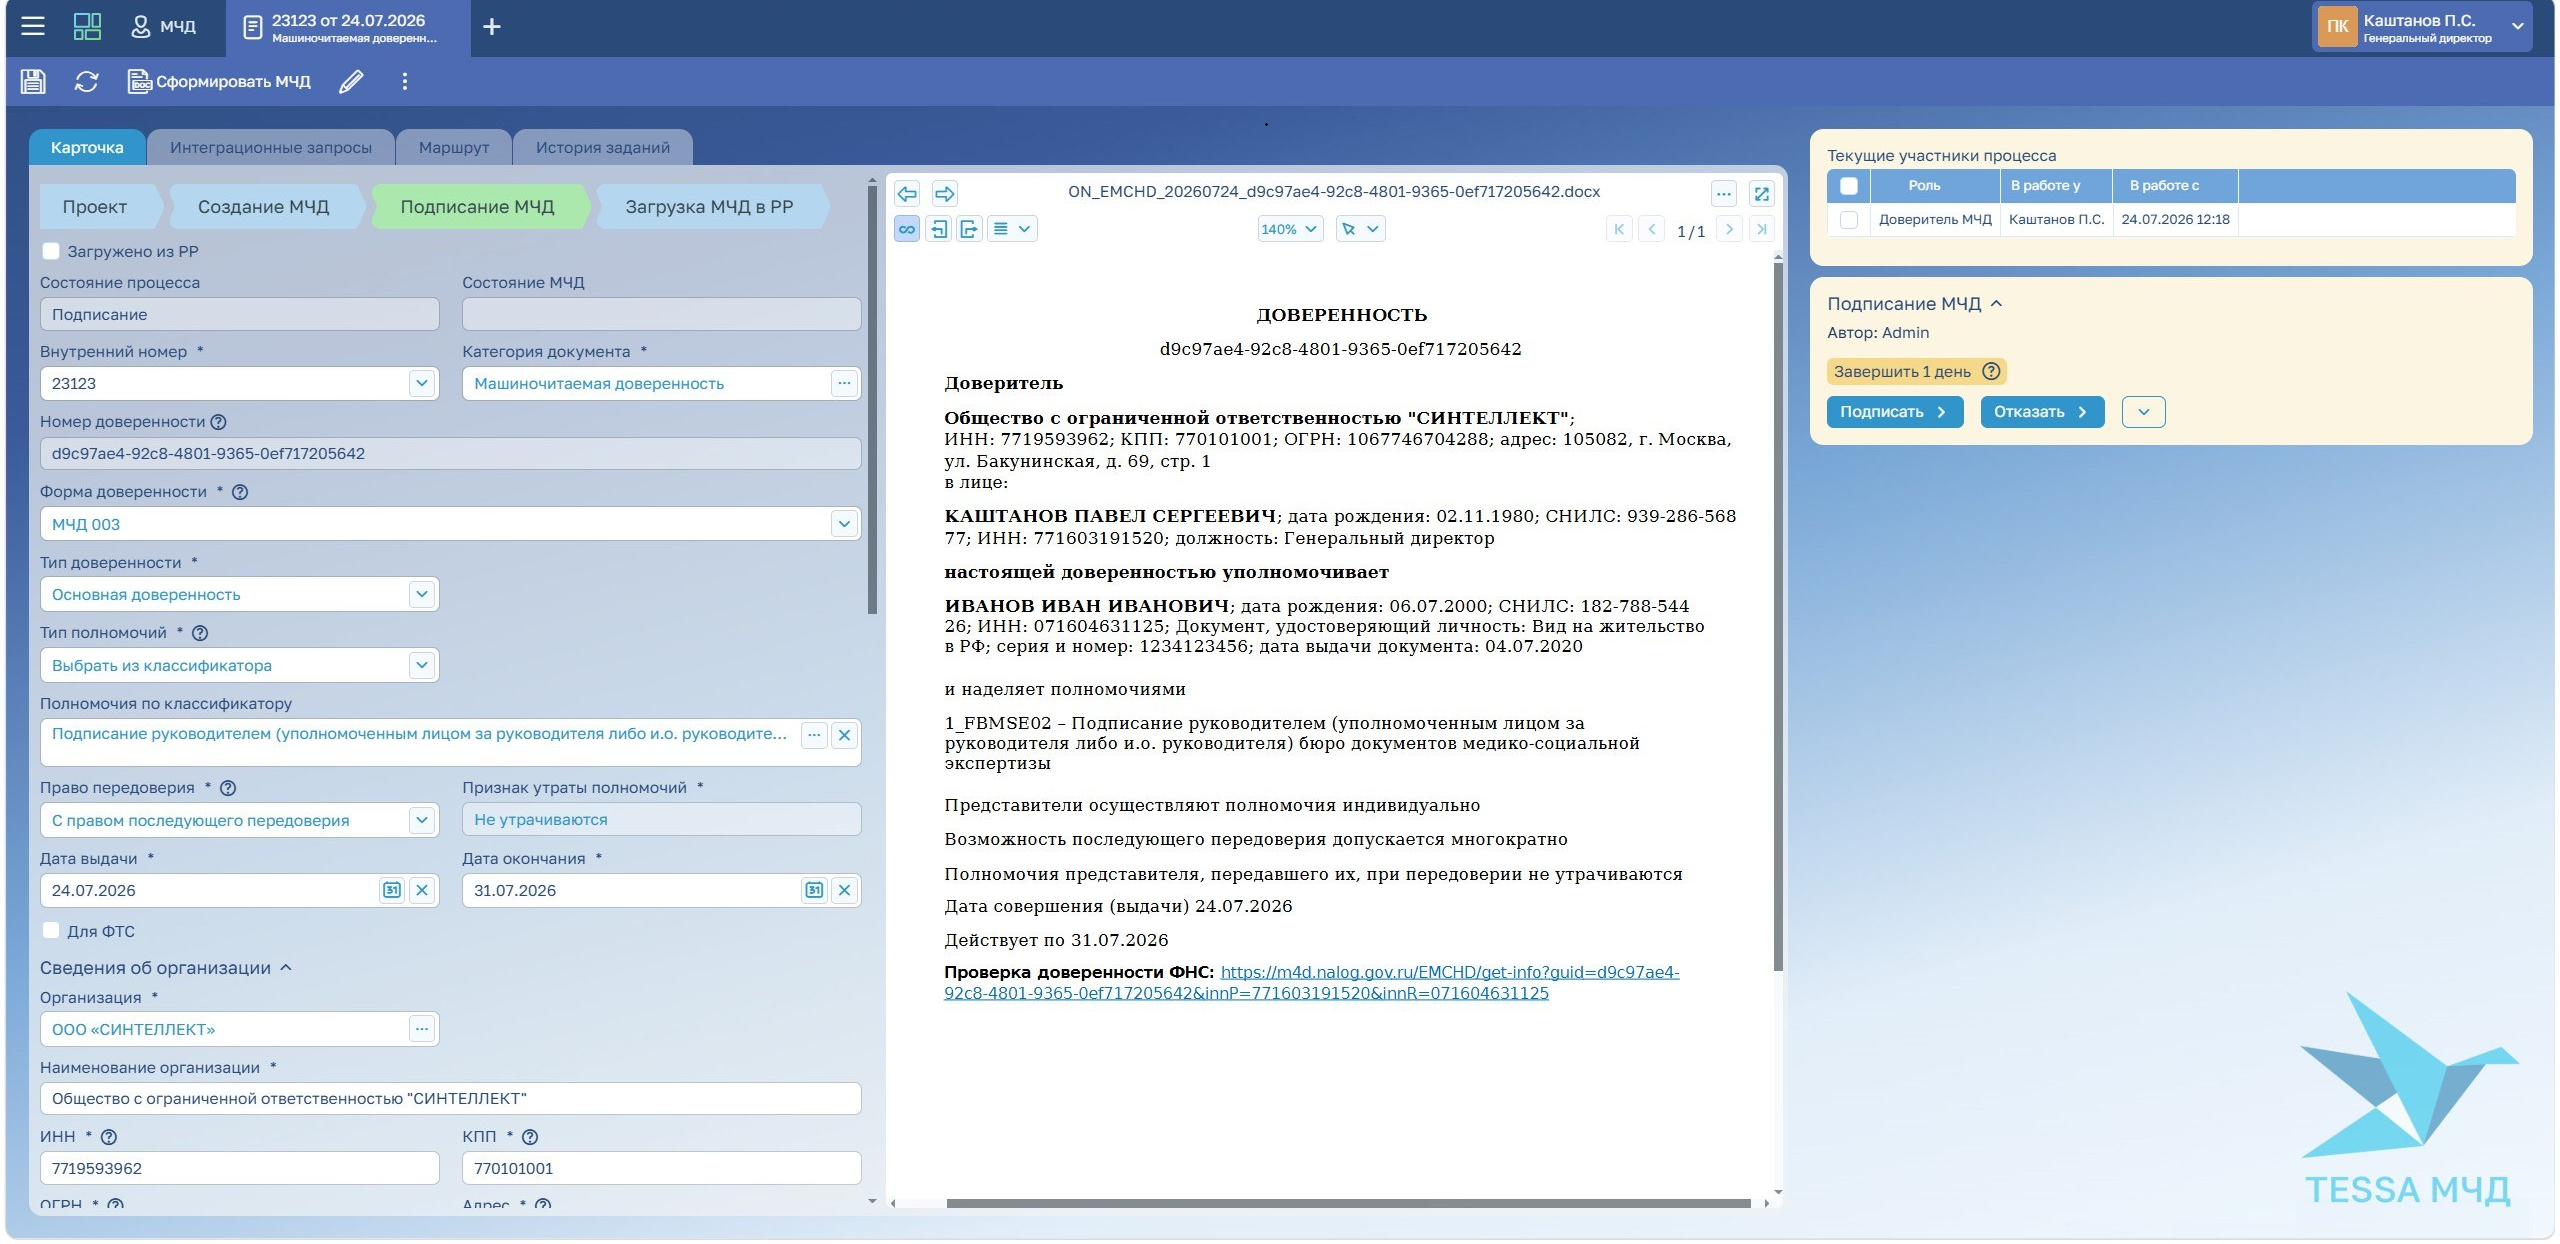This screenshot has width=2560, height=1244.
Task: Open calendar picker for Дата выдачи
Action: tap(392, 890)
